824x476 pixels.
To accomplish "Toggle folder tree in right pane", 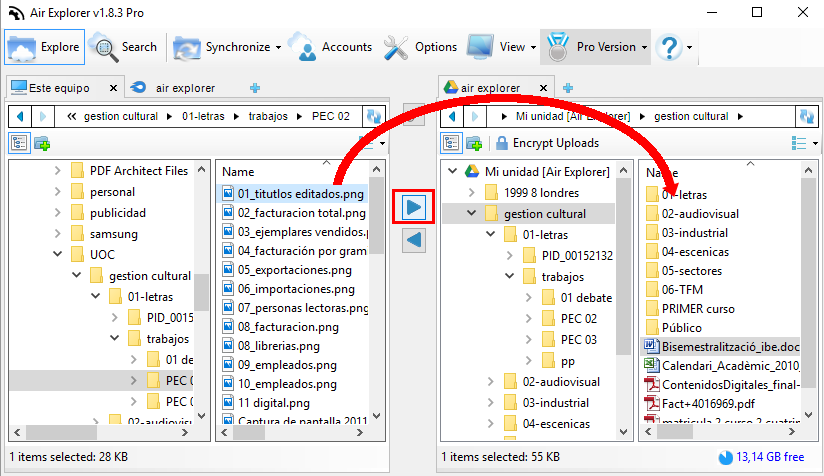I will click(451, 143).
